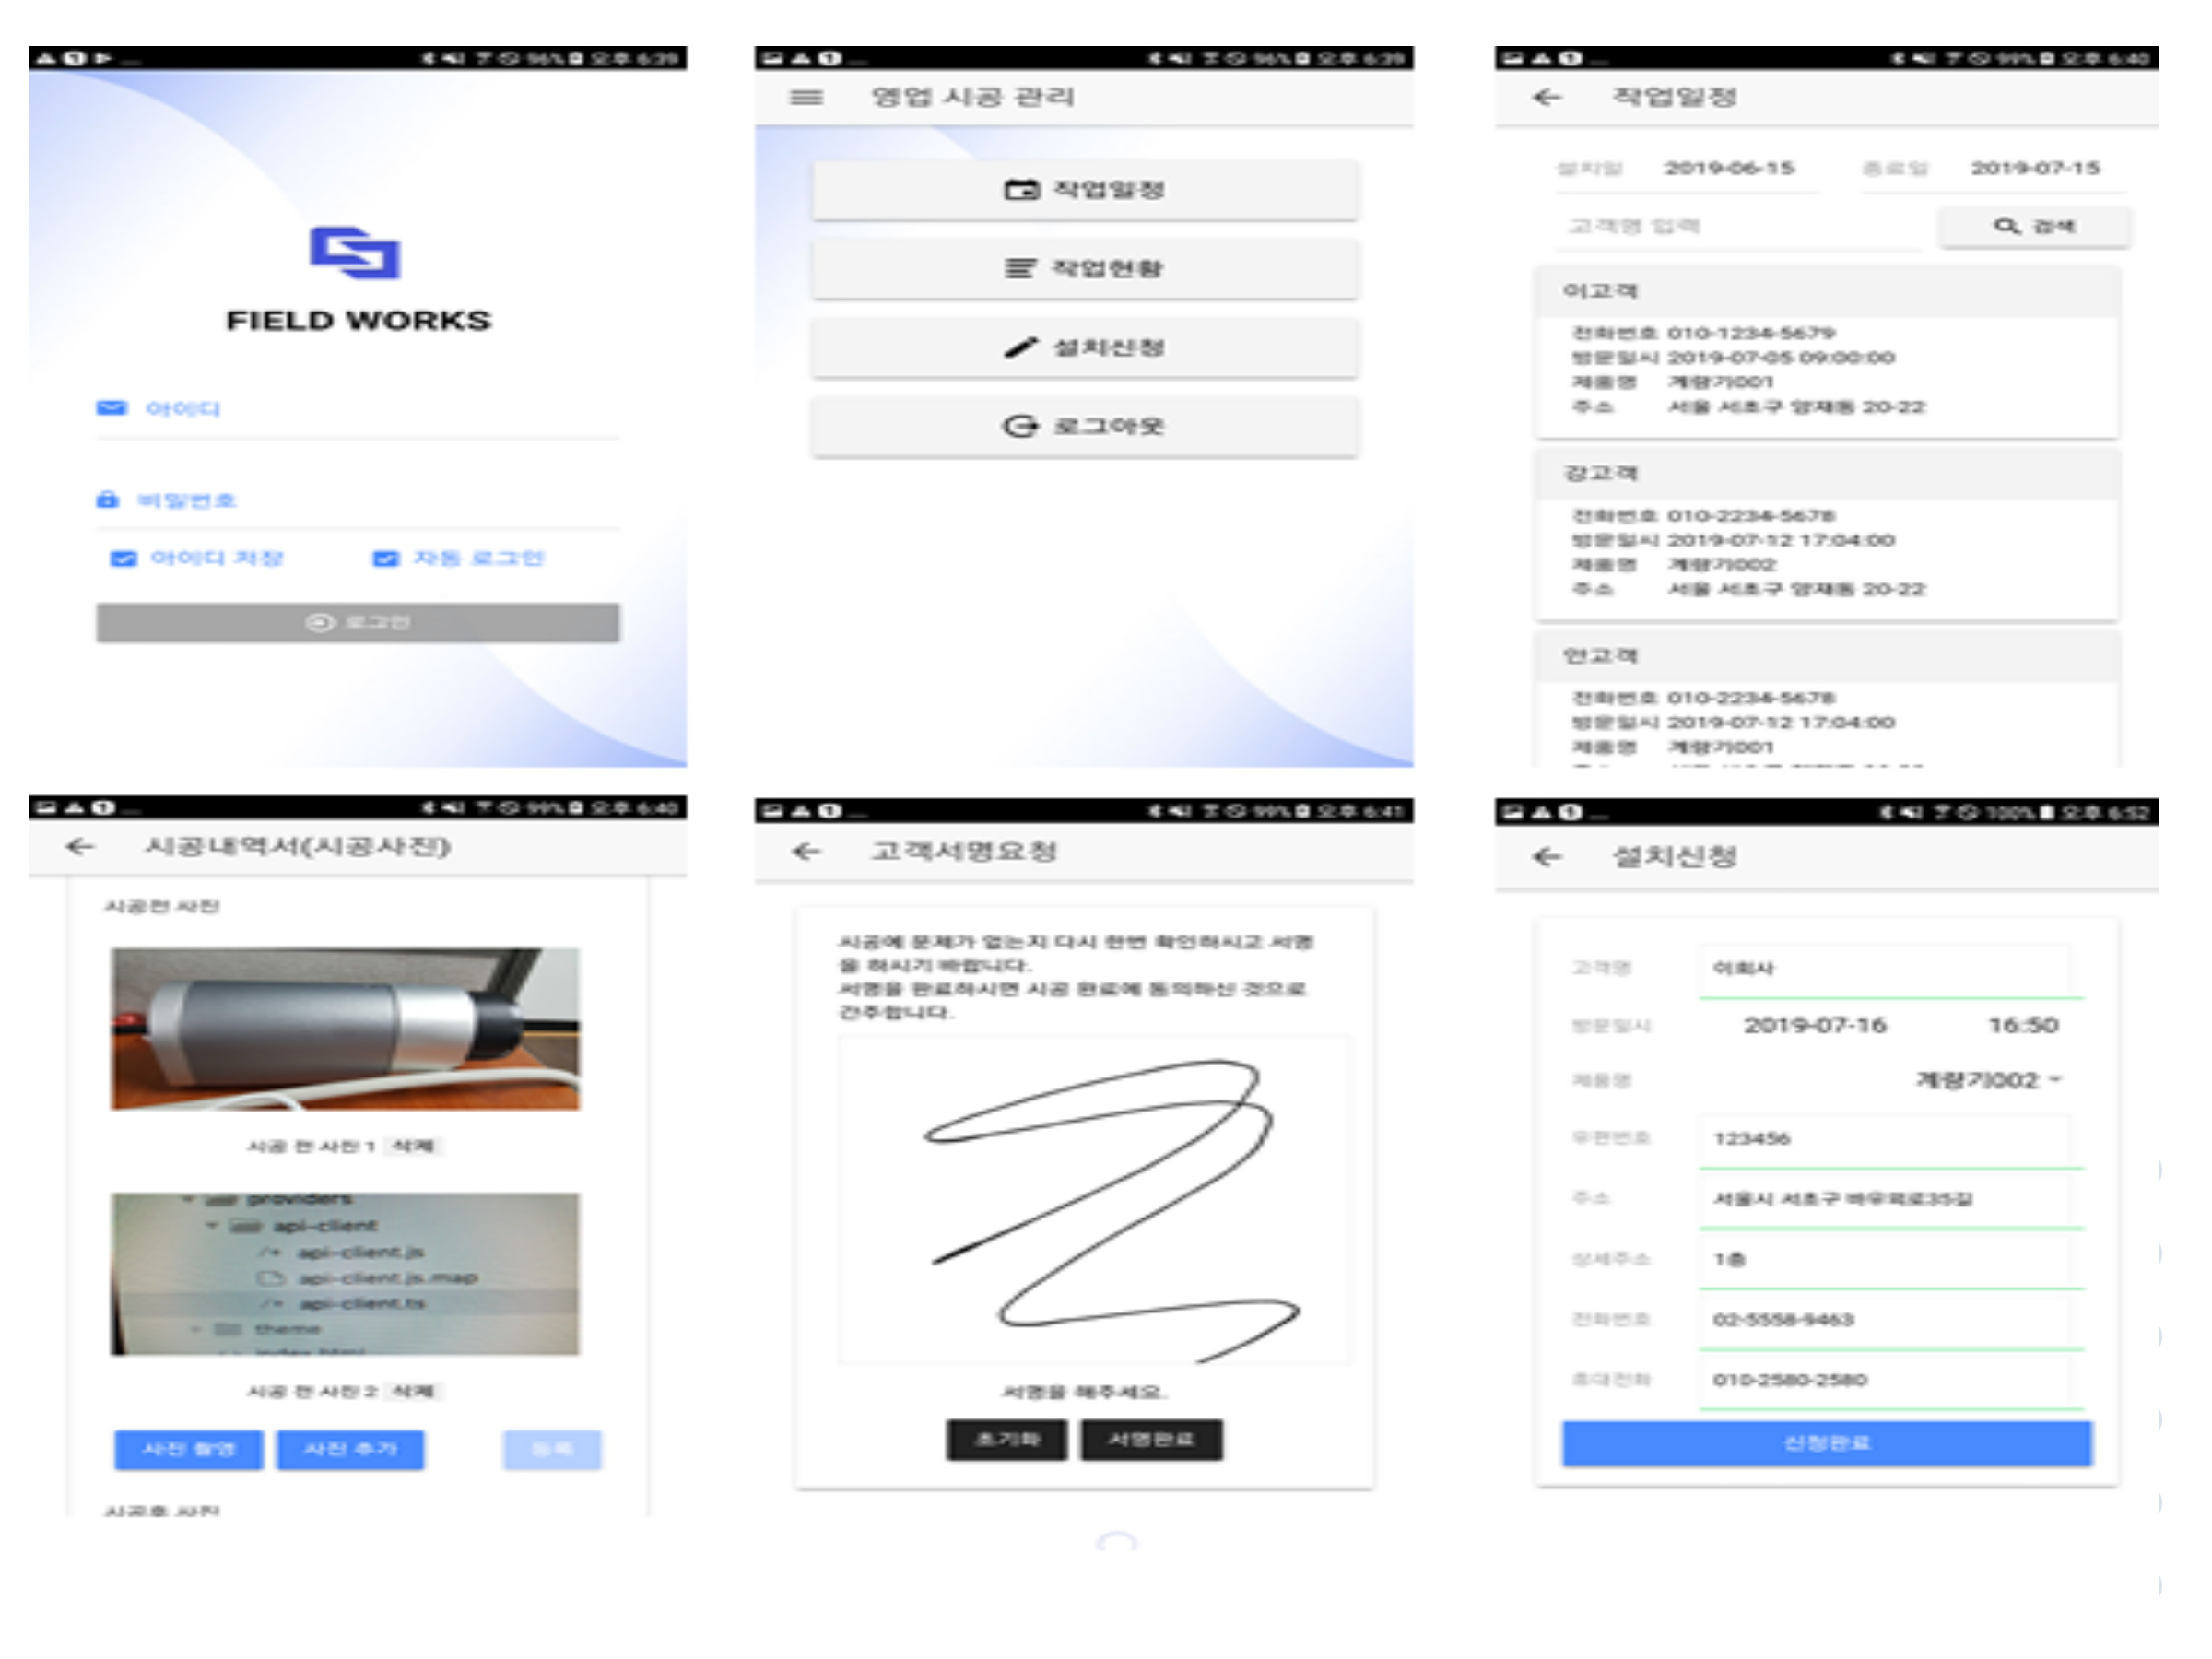Select the 로그아웃 menu button
Image resolution: width=2212 pixels, height=1659 pixels.
tap(1085, 427)
